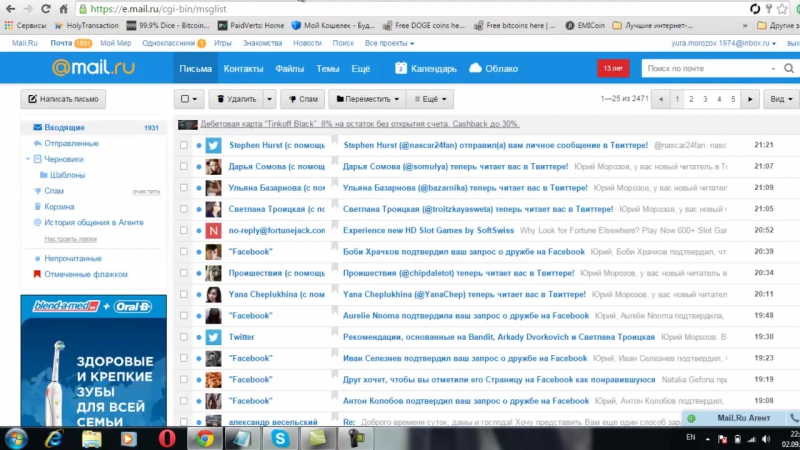Tick checkbox for Дарья Сомова message
Screen dimensions: 800x450
point(184,166)
